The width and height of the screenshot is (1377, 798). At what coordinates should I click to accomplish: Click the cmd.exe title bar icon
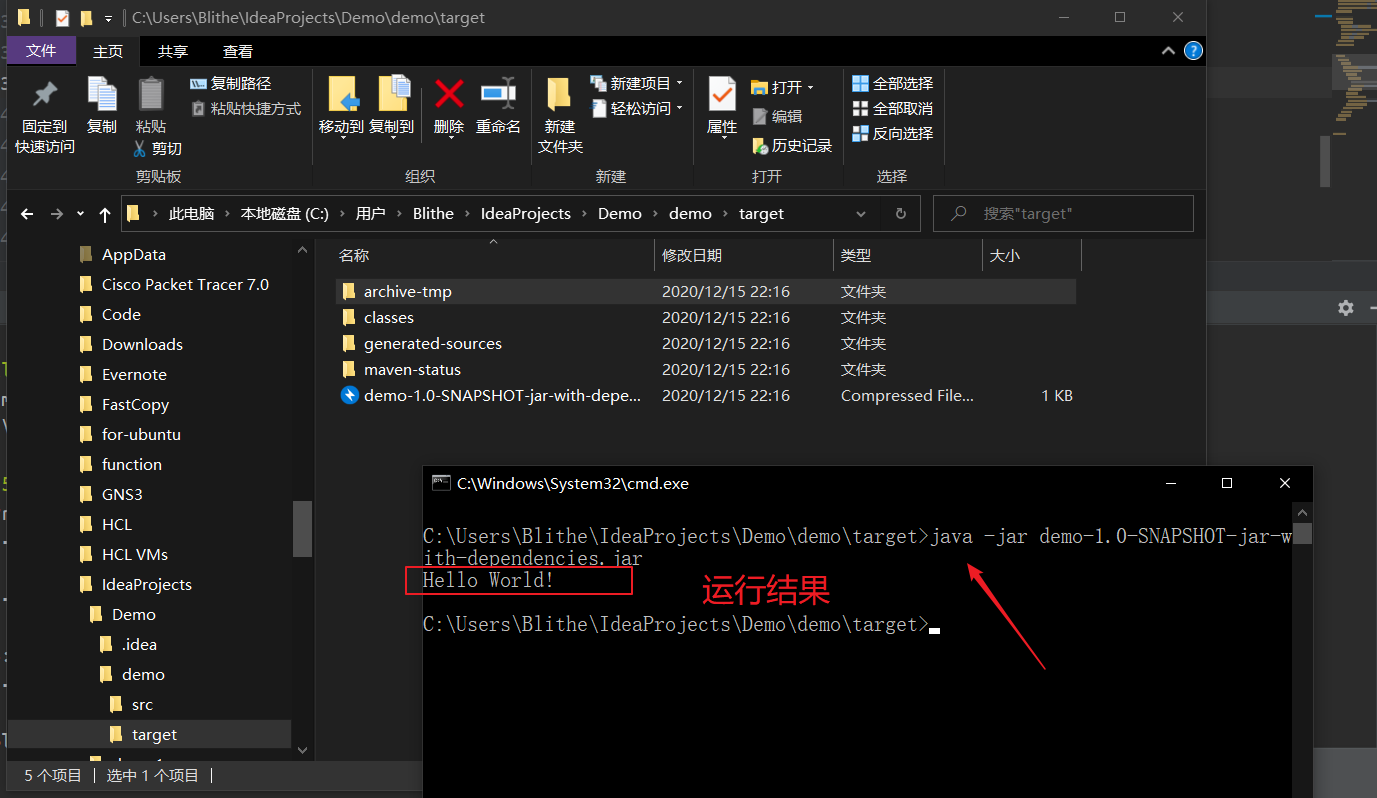click(x=441, y=483)
